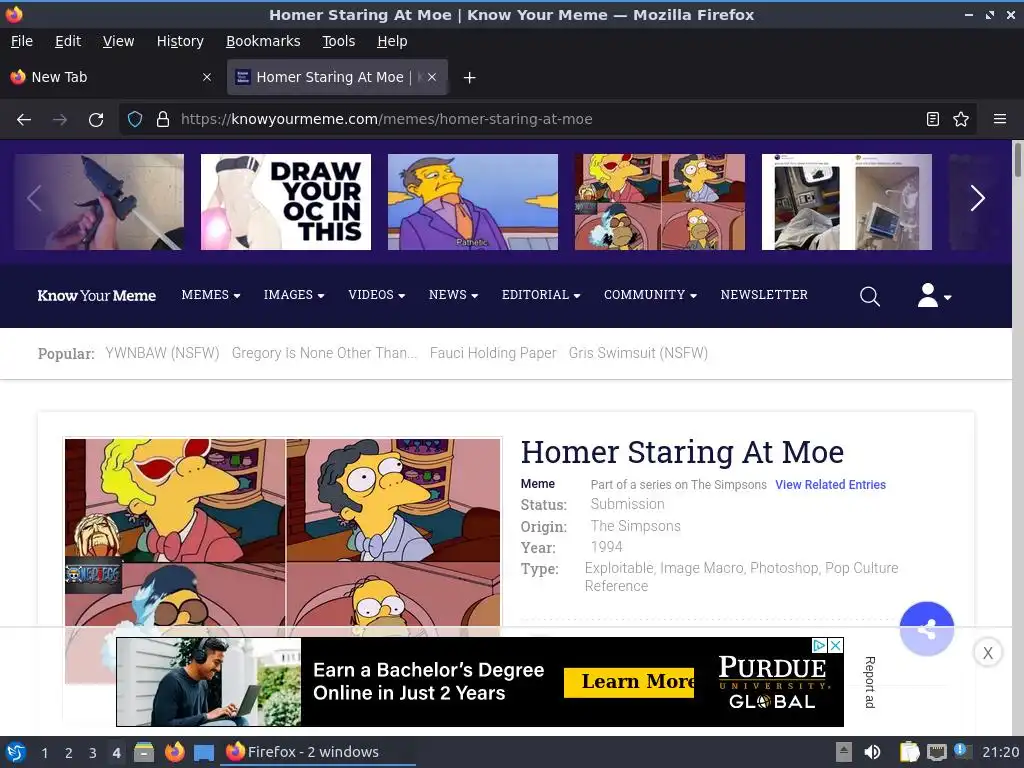Open Fauci Holding Paper popular link

(493, 353)
